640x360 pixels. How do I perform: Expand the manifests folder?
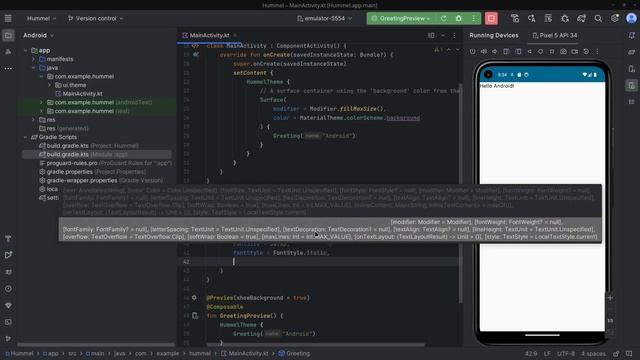pyautogui.click(x=33, y=59)
